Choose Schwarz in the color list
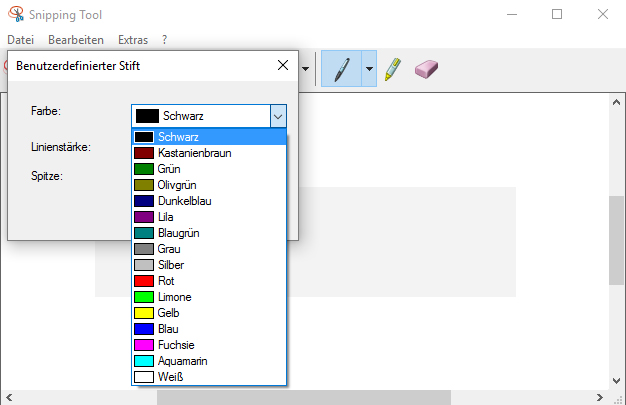 (x=209, y=137)
